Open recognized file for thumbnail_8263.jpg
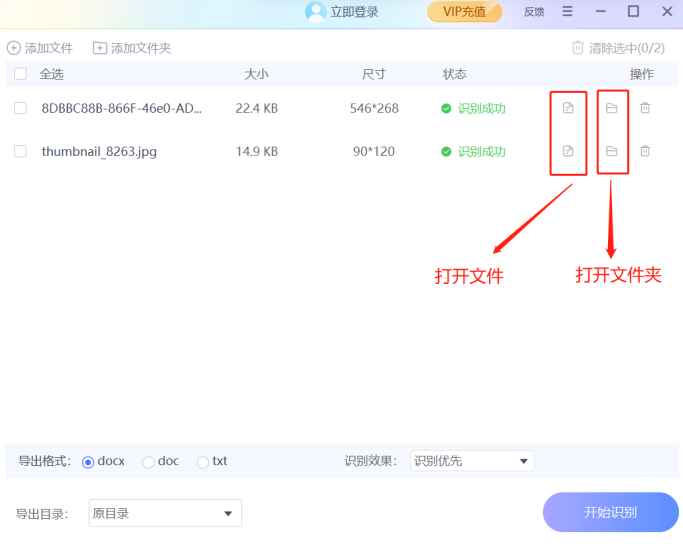Image resolution: width=683 pixels, height=547 pixels. pyautogui.click(x=568, y=151)
